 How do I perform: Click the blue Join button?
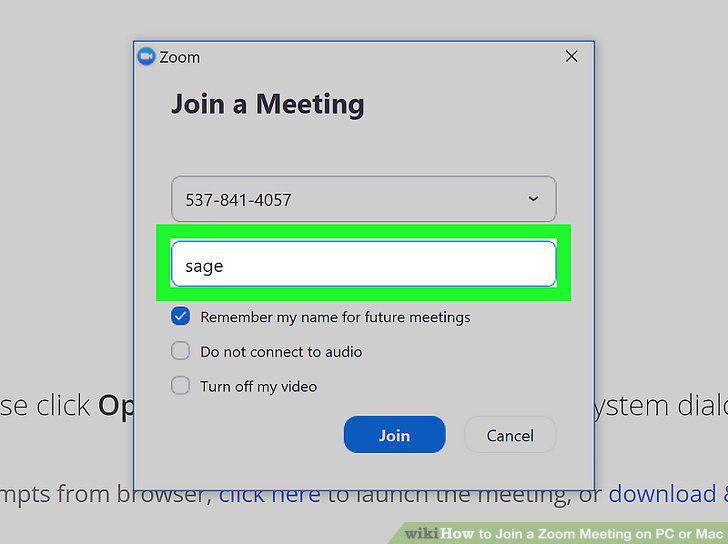click(395, 435)
